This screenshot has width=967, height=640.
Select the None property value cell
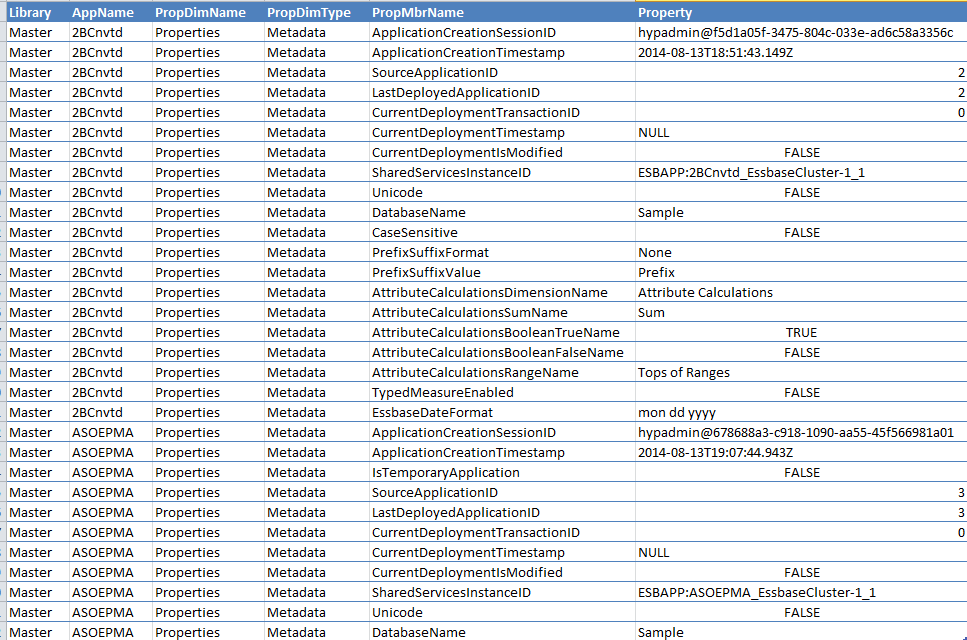point(801,253)
